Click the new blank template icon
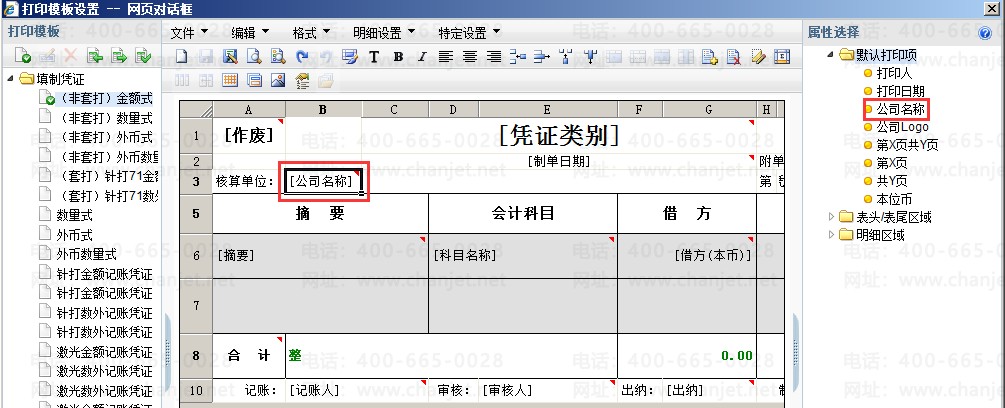The image size is (1005, 408). [181, 57]
